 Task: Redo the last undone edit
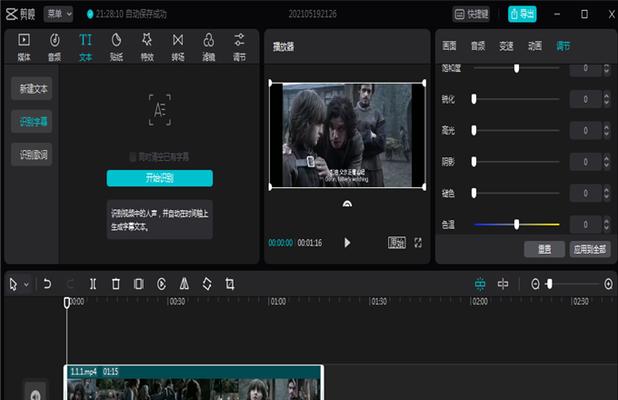click(x=70, y=284)
